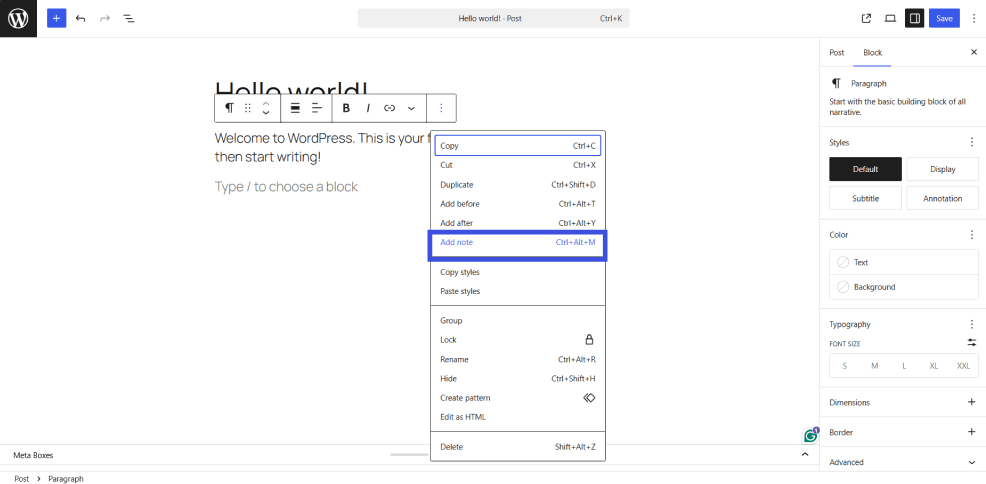
Task: Apply the Display style
Action: click(x=943, y=169)
